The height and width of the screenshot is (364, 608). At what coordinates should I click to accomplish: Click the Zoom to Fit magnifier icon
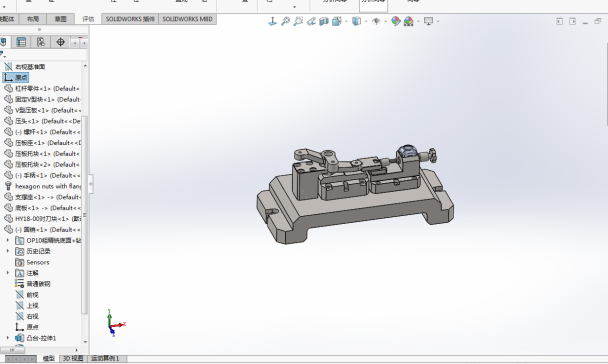[x=285, y=21]
